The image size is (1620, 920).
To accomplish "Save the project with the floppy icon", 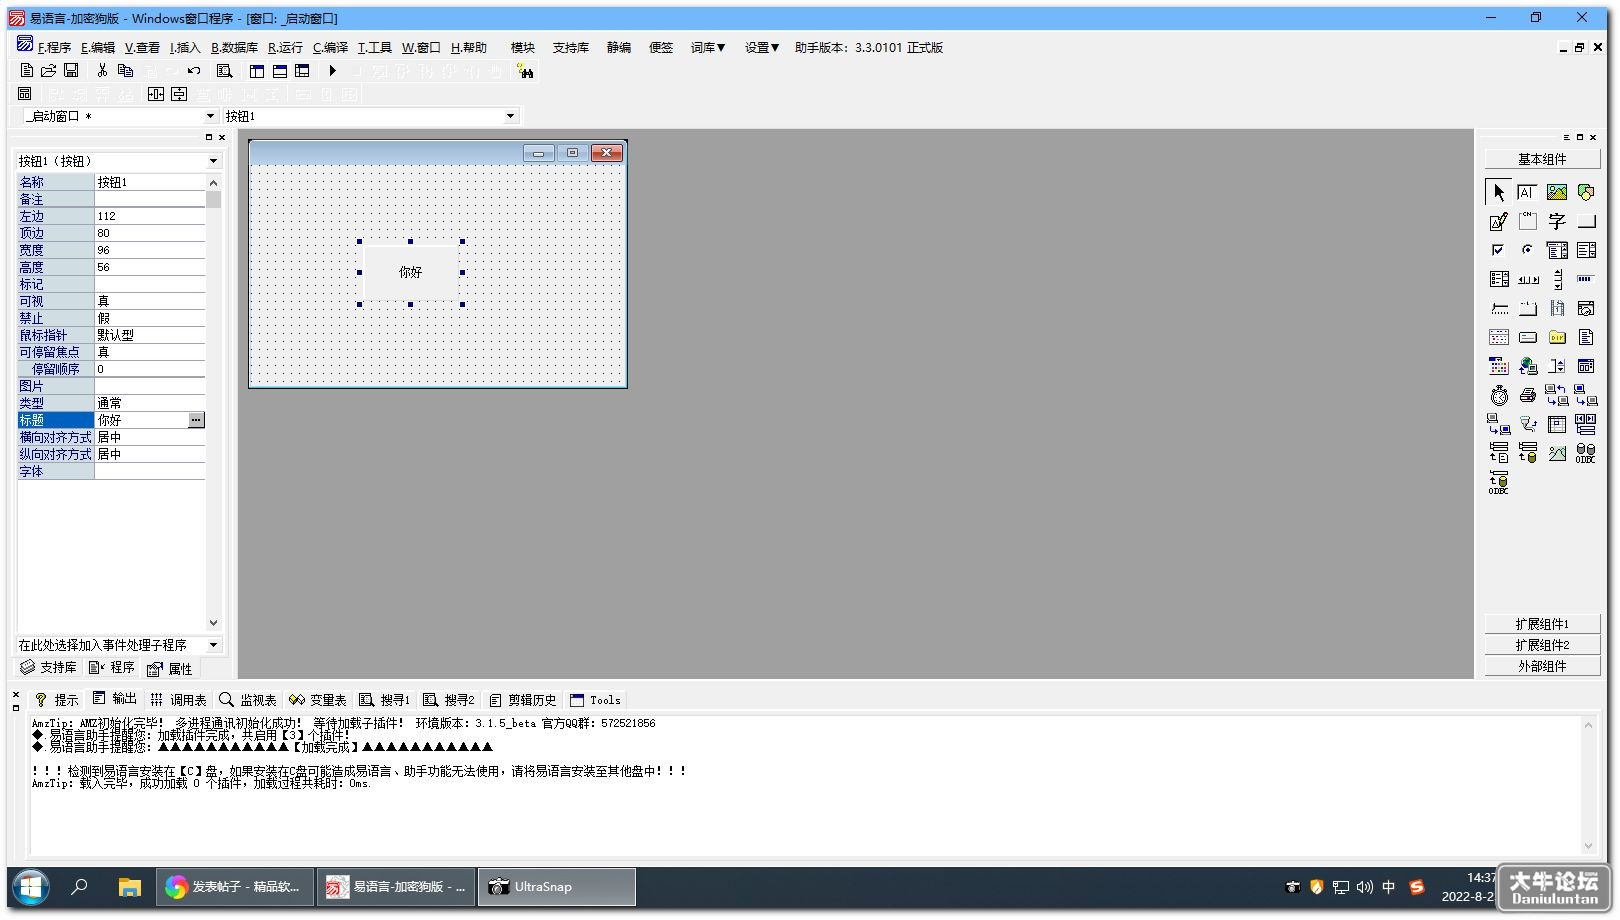I will click(x=71, y=70).
